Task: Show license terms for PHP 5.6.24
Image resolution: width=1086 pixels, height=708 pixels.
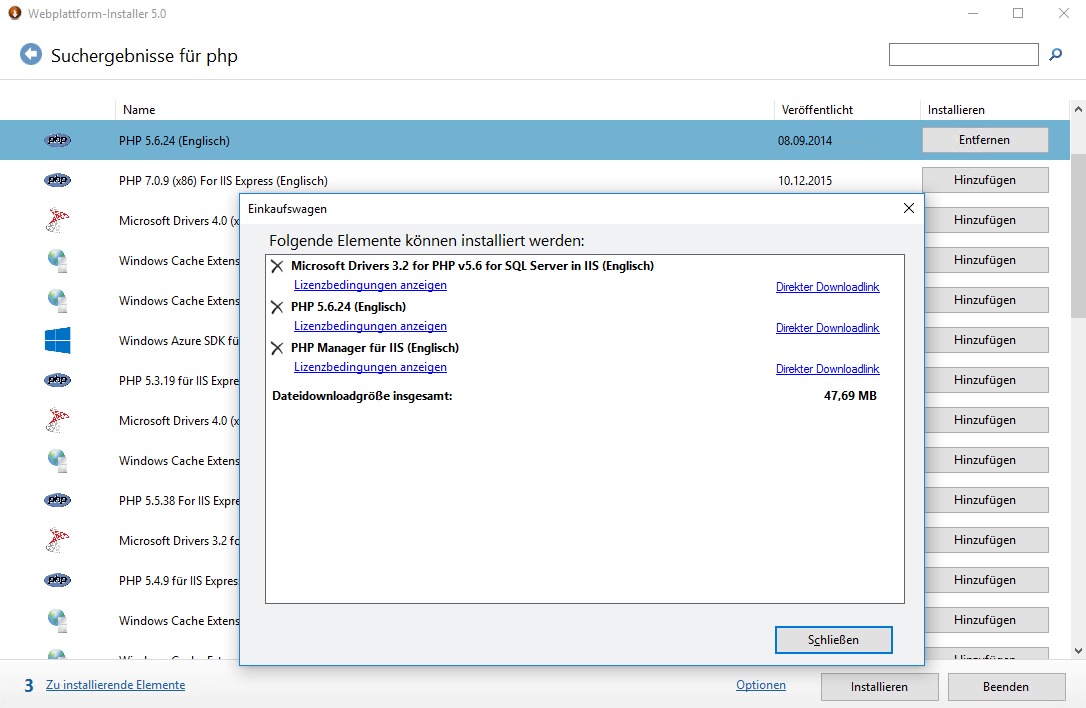Action: [370, 326]
